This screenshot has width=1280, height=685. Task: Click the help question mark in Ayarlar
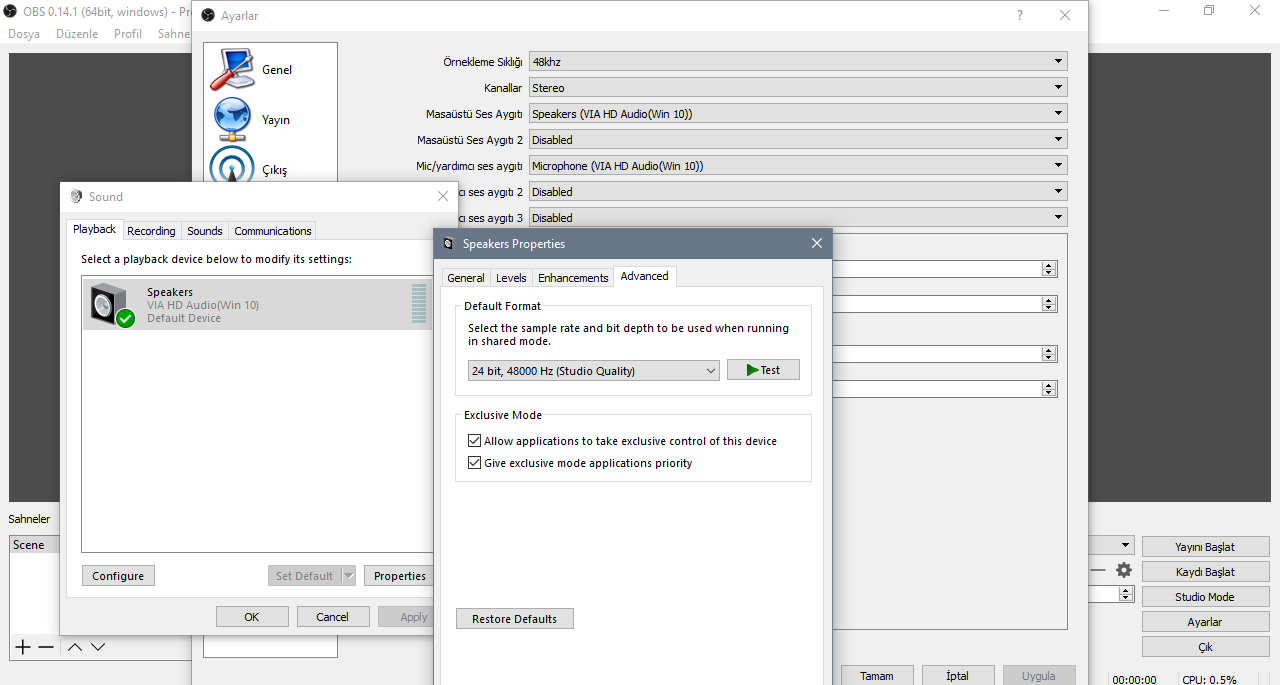click(x=1020, y=15)
